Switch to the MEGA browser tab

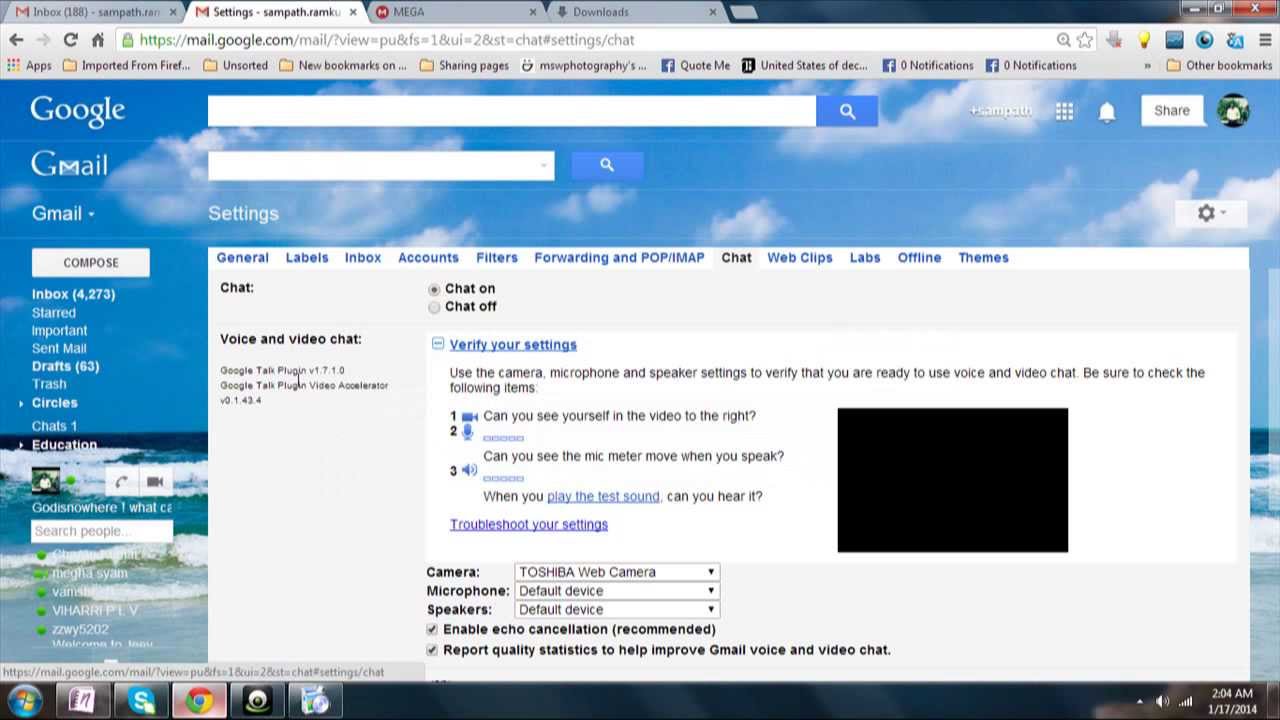pyautogui.click(x=456, y=12)
